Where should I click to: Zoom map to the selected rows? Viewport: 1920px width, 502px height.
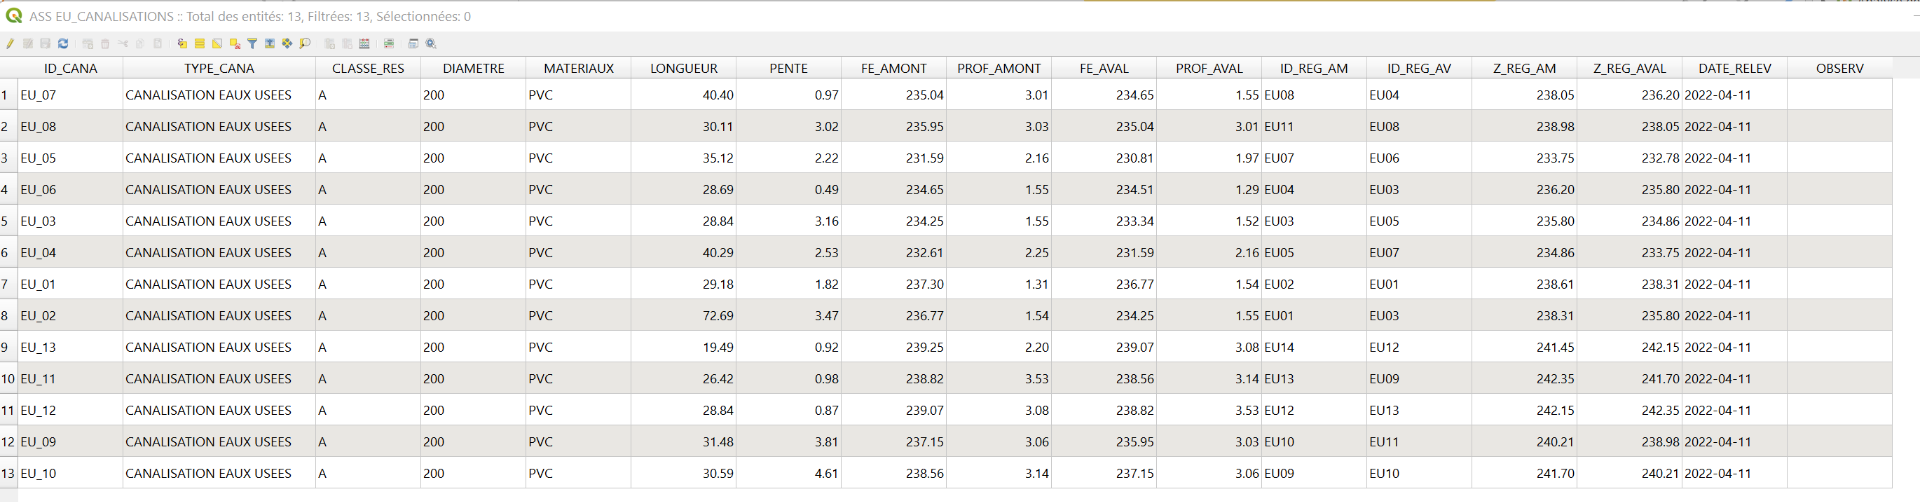point(305,44)
